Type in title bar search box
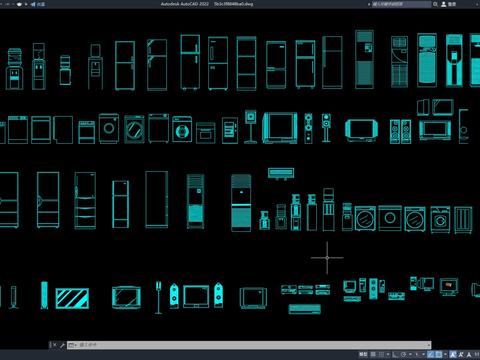480x360 pixels. pos(401,4)
